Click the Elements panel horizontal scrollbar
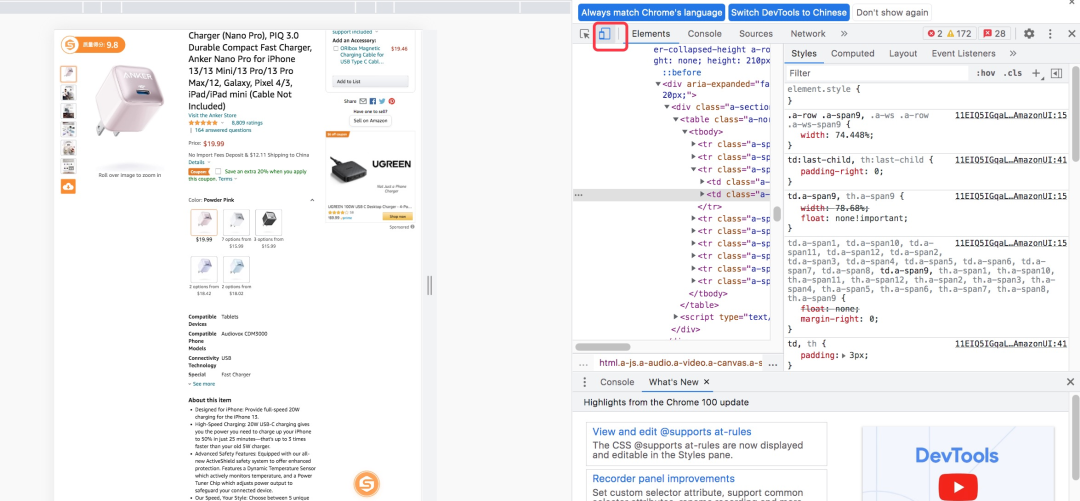Screen dimensions: 1080x501 [x=603, y=347]
